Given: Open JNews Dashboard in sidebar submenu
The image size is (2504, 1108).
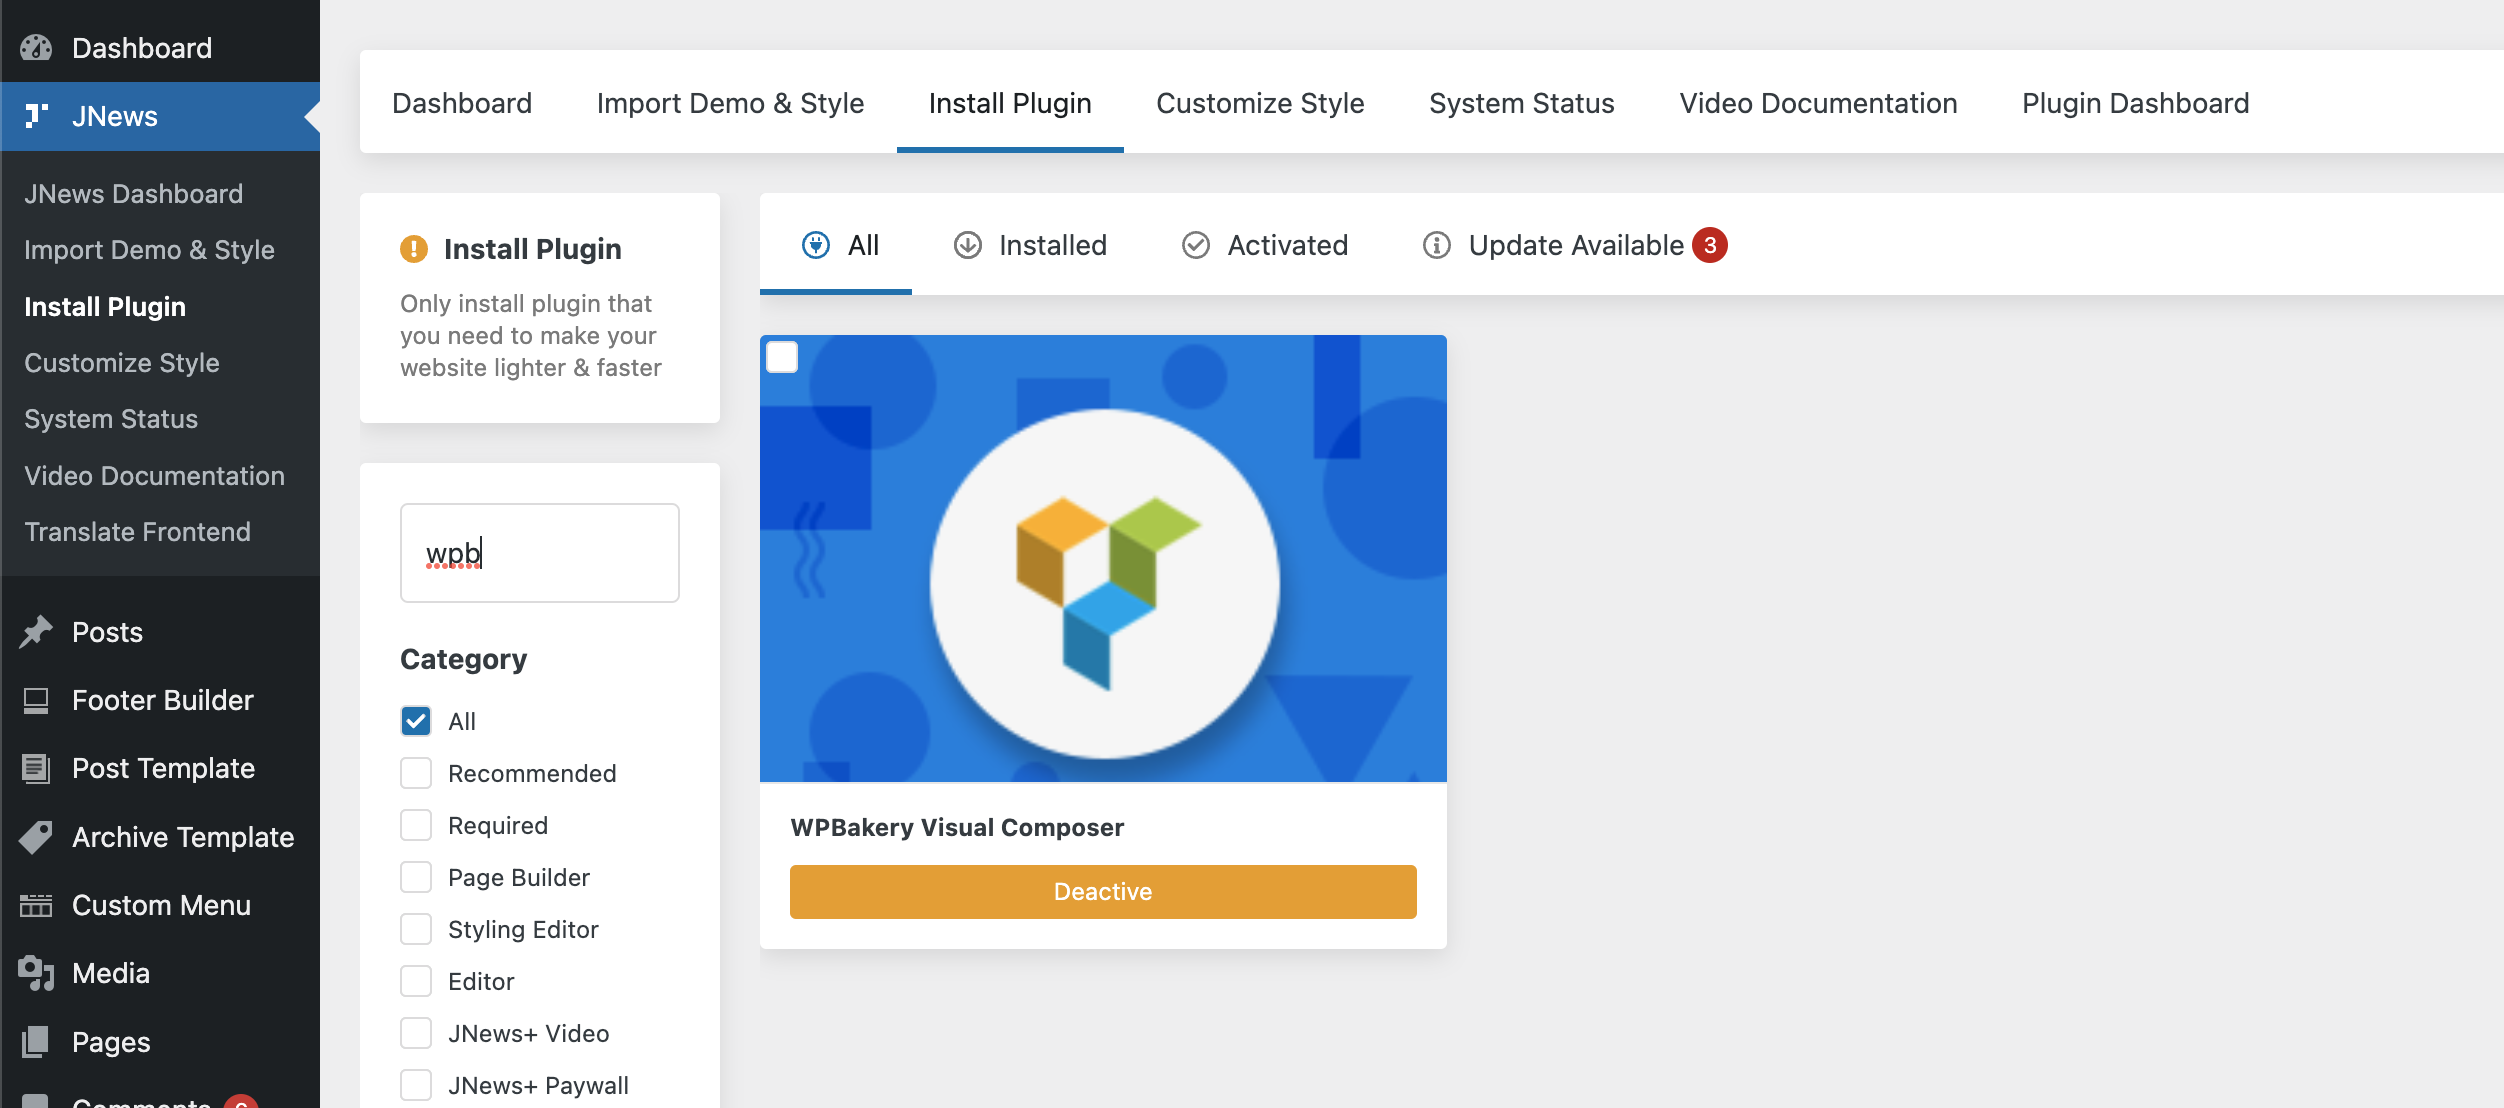Looking at the screenshot, I should pyautogui.click(x=134, y=194).
